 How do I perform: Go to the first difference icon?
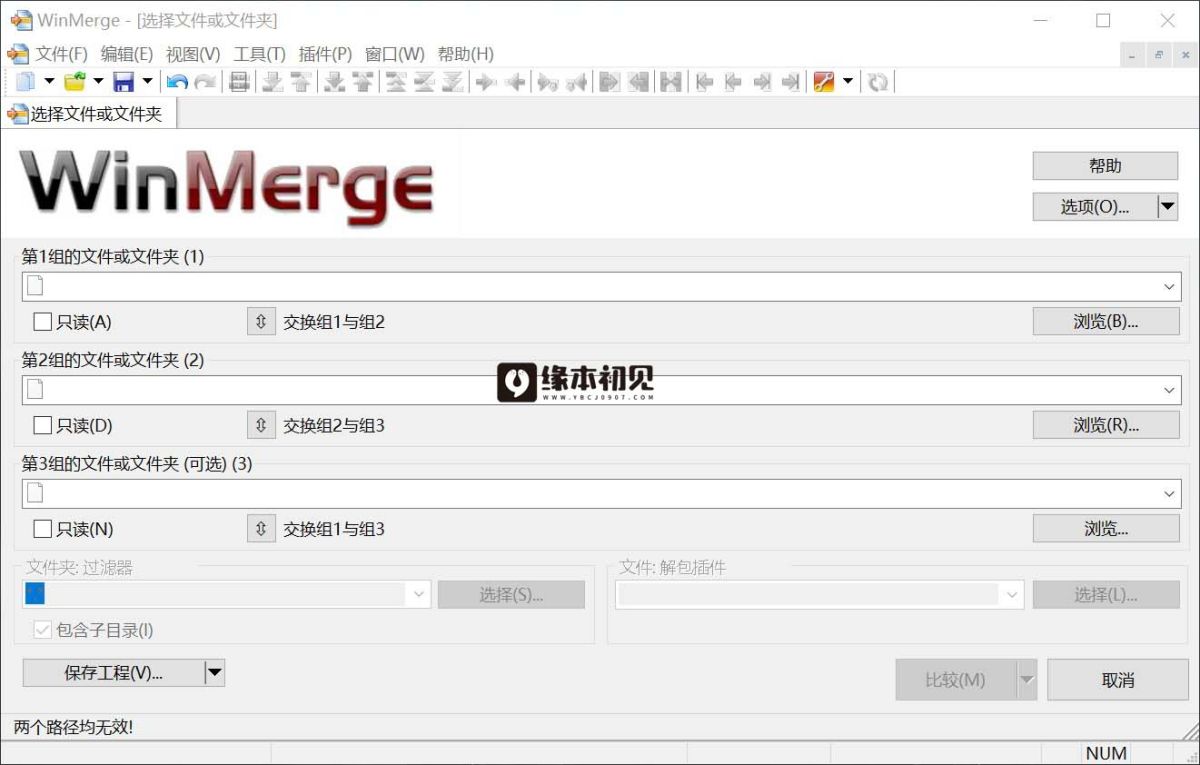[x=396, y=82]
